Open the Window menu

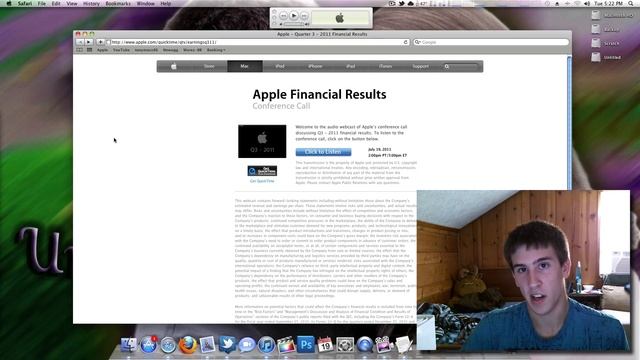click(x=145, y=3)
